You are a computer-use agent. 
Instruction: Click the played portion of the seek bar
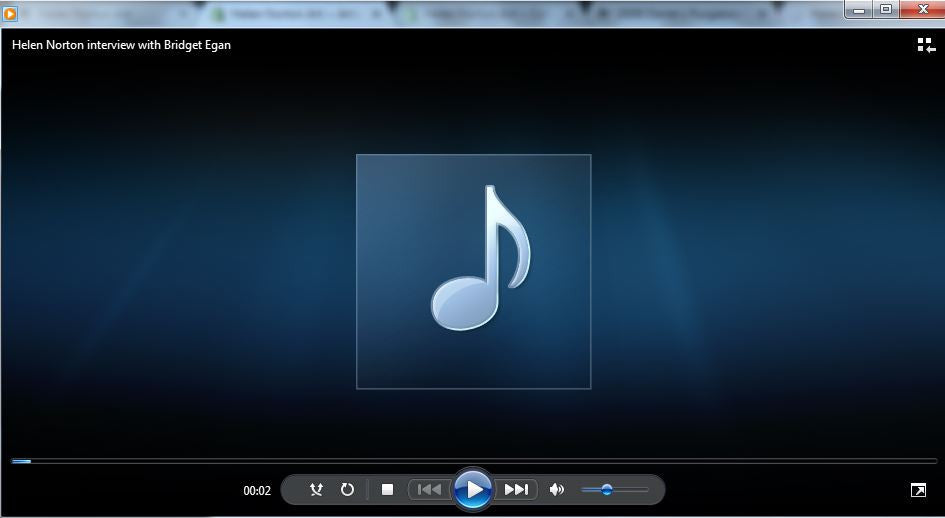tap(20, 461)
